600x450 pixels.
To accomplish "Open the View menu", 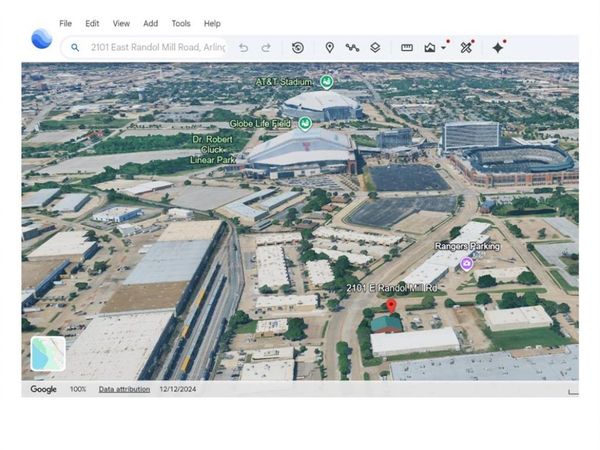I will pyautogui.click(x=121, y=24).
